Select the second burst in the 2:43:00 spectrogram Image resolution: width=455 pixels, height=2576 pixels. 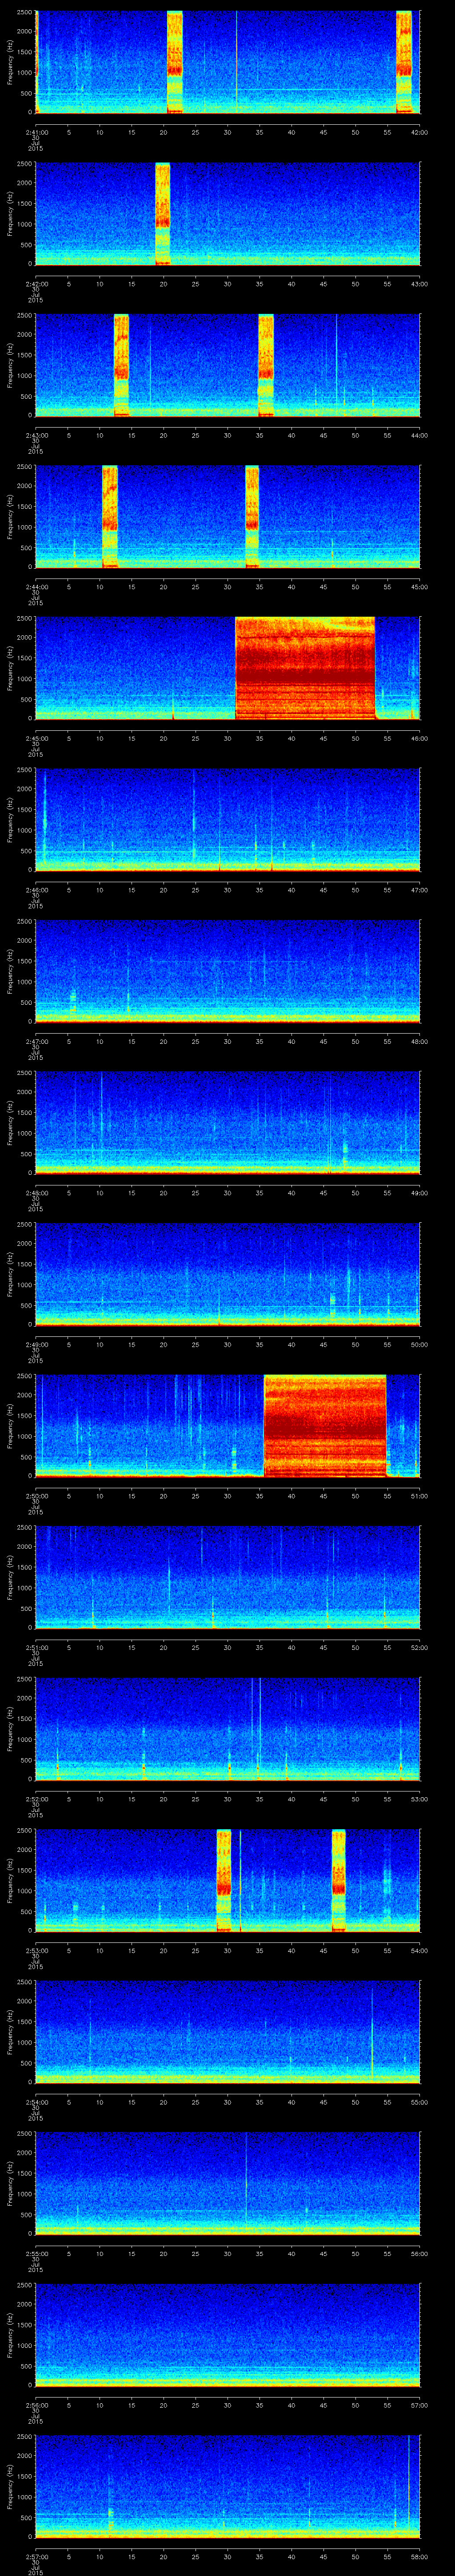[266, 365]
